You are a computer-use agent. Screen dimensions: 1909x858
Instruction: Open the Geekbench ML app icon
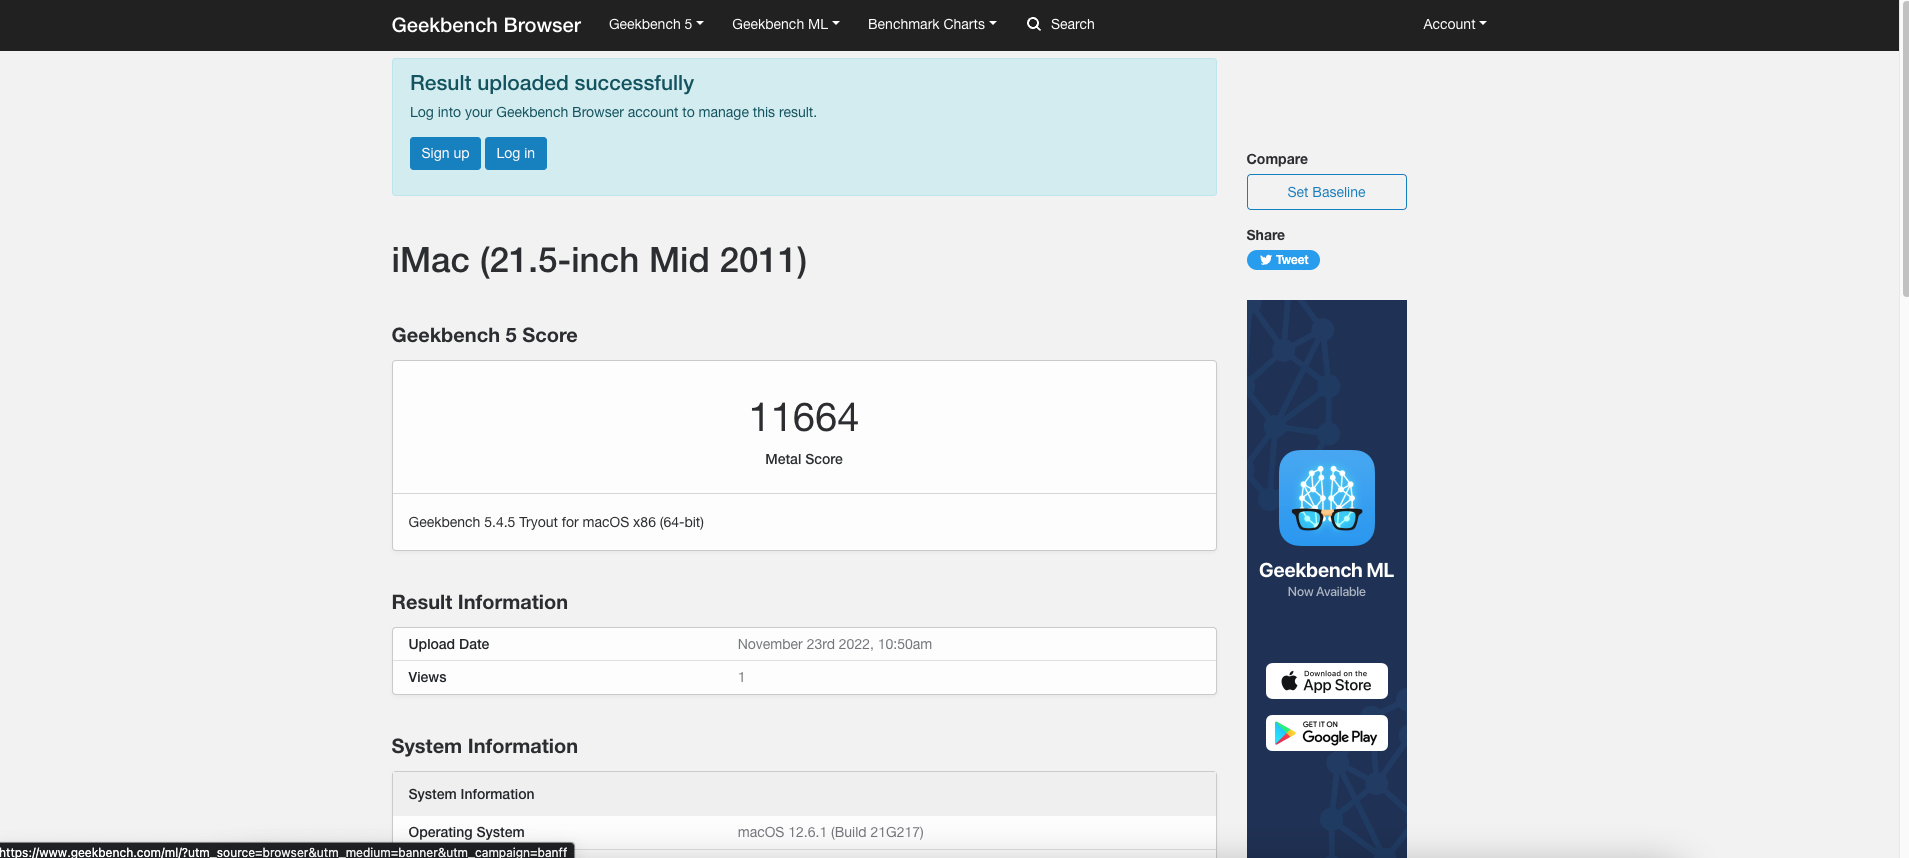point(1326,498)
